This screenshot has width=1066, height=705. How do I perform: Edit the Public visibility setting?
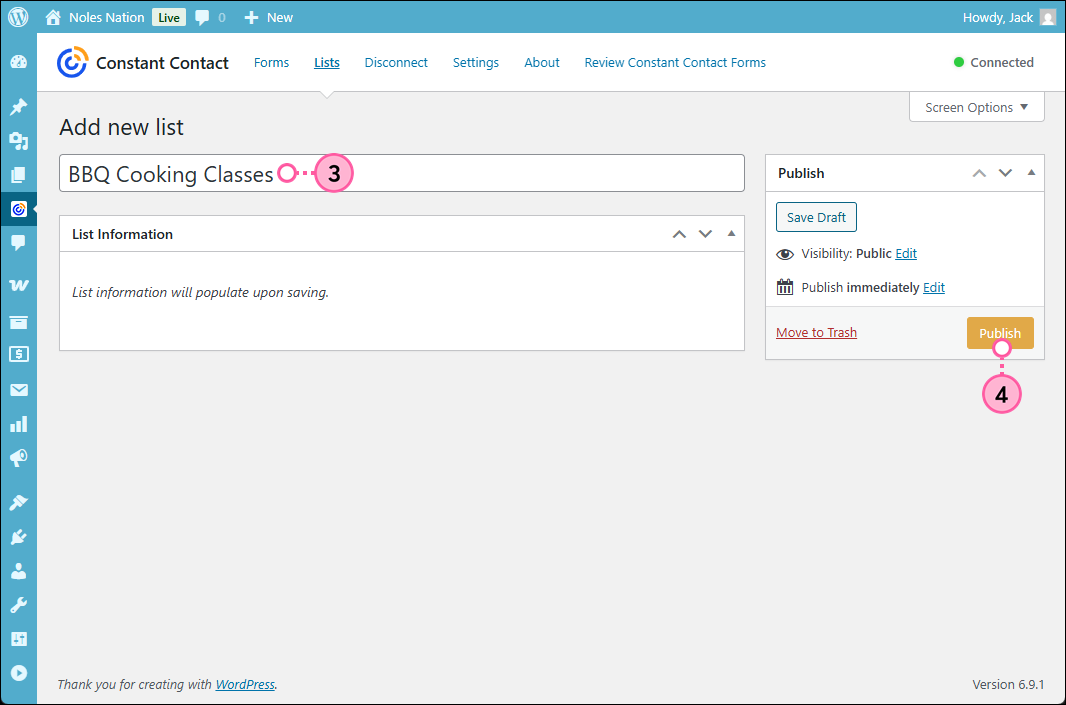coord(905,253)
